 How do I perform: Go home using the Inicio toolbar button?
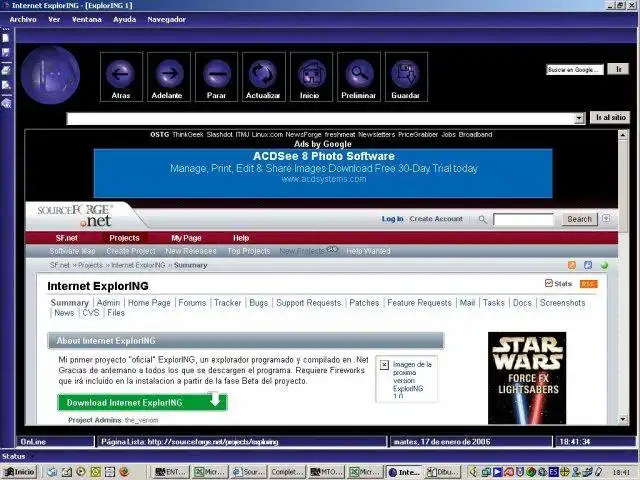pyautogui.click(x=311, y=77)
